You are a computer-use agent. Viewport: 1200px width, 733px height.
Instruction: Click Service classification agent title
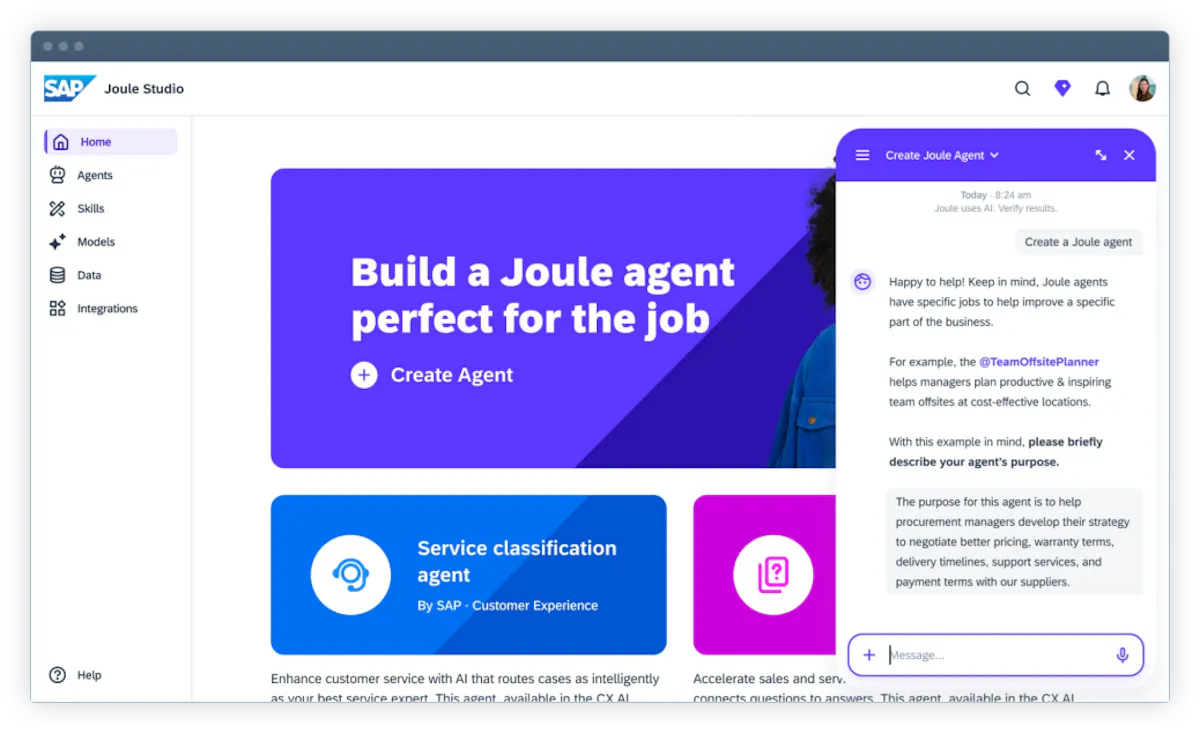517,561
